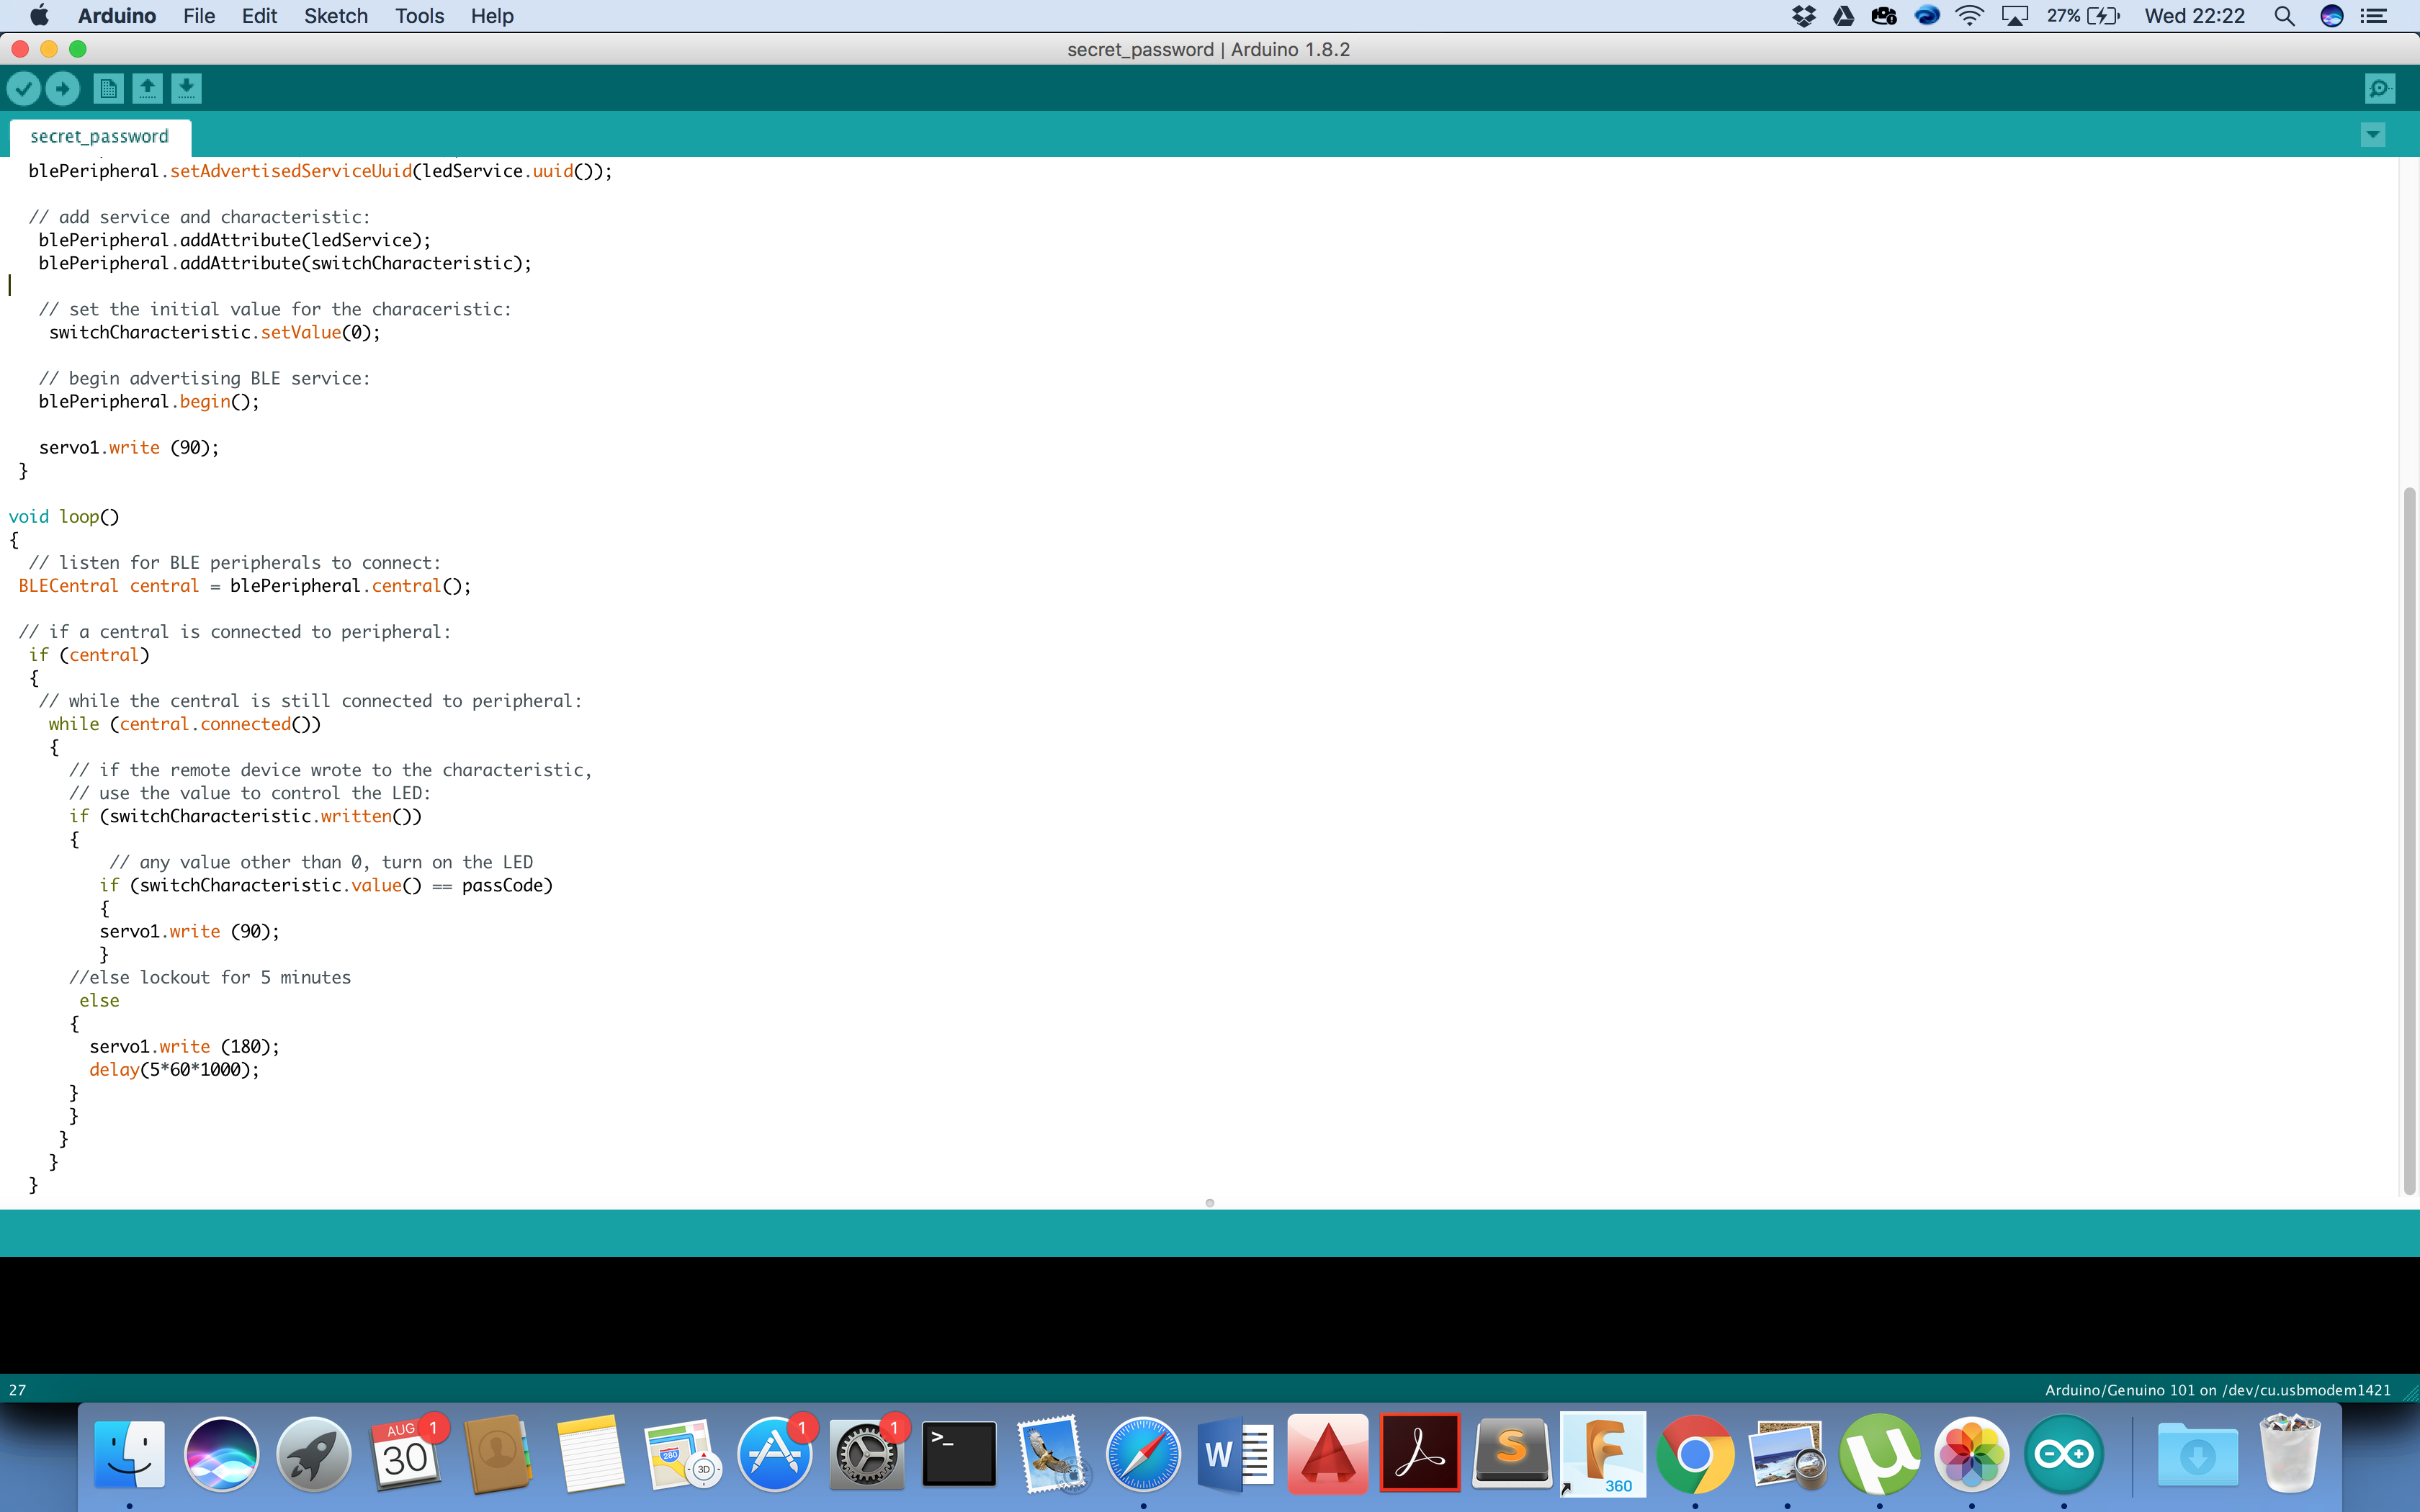Open the Downloads folder in the Dock
The width and height of the screenshot is (2420, 1512).
click(2197, 1454)
